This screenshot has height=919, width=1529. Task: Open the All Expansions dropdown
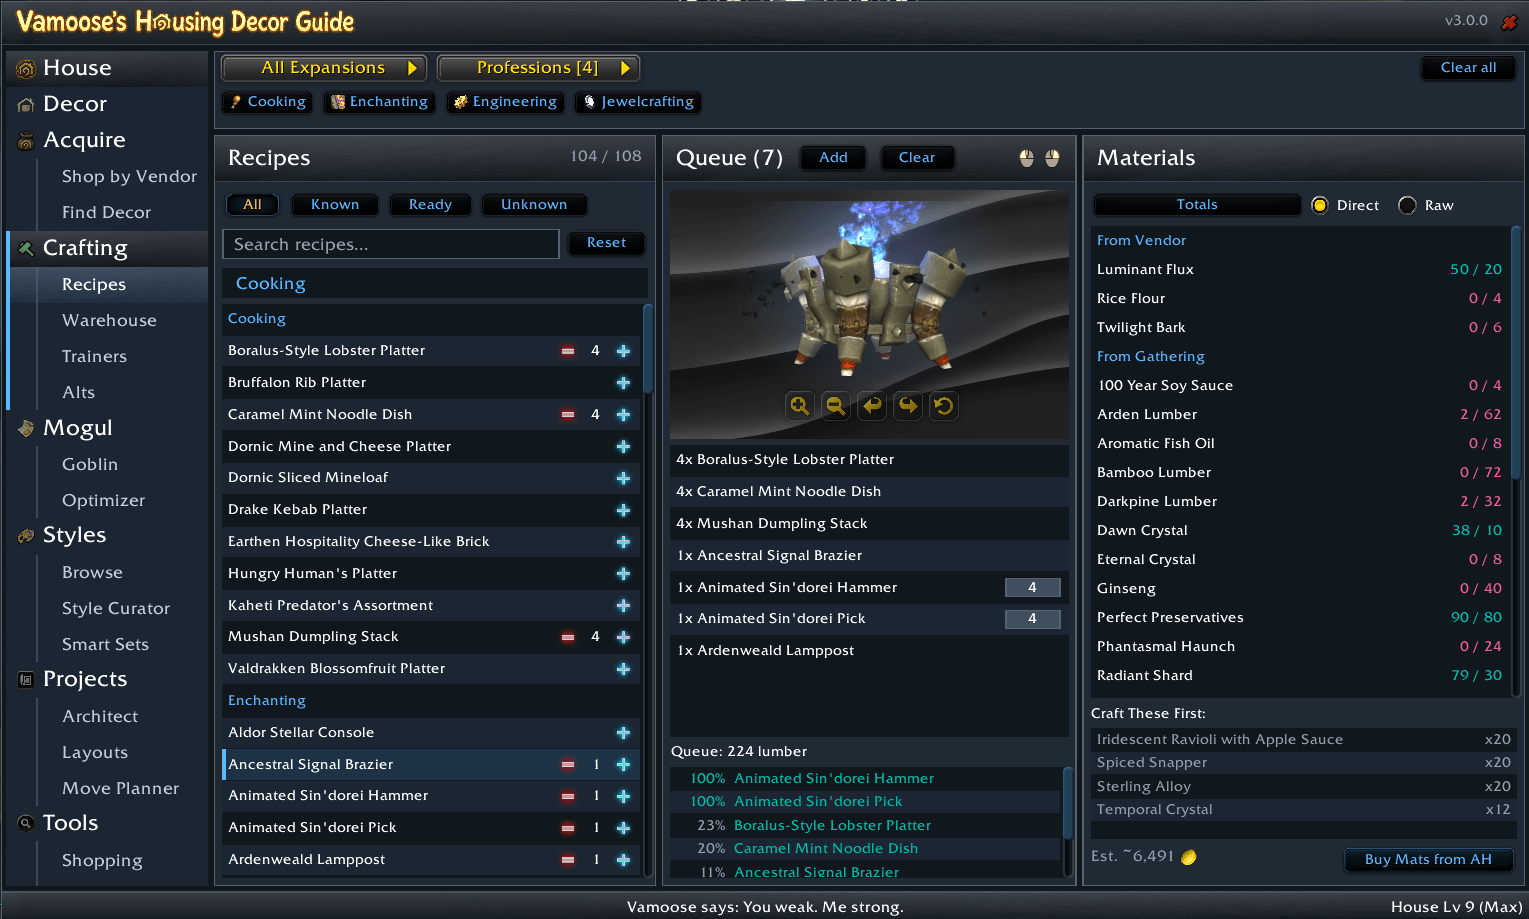click(x=324, y=68)
